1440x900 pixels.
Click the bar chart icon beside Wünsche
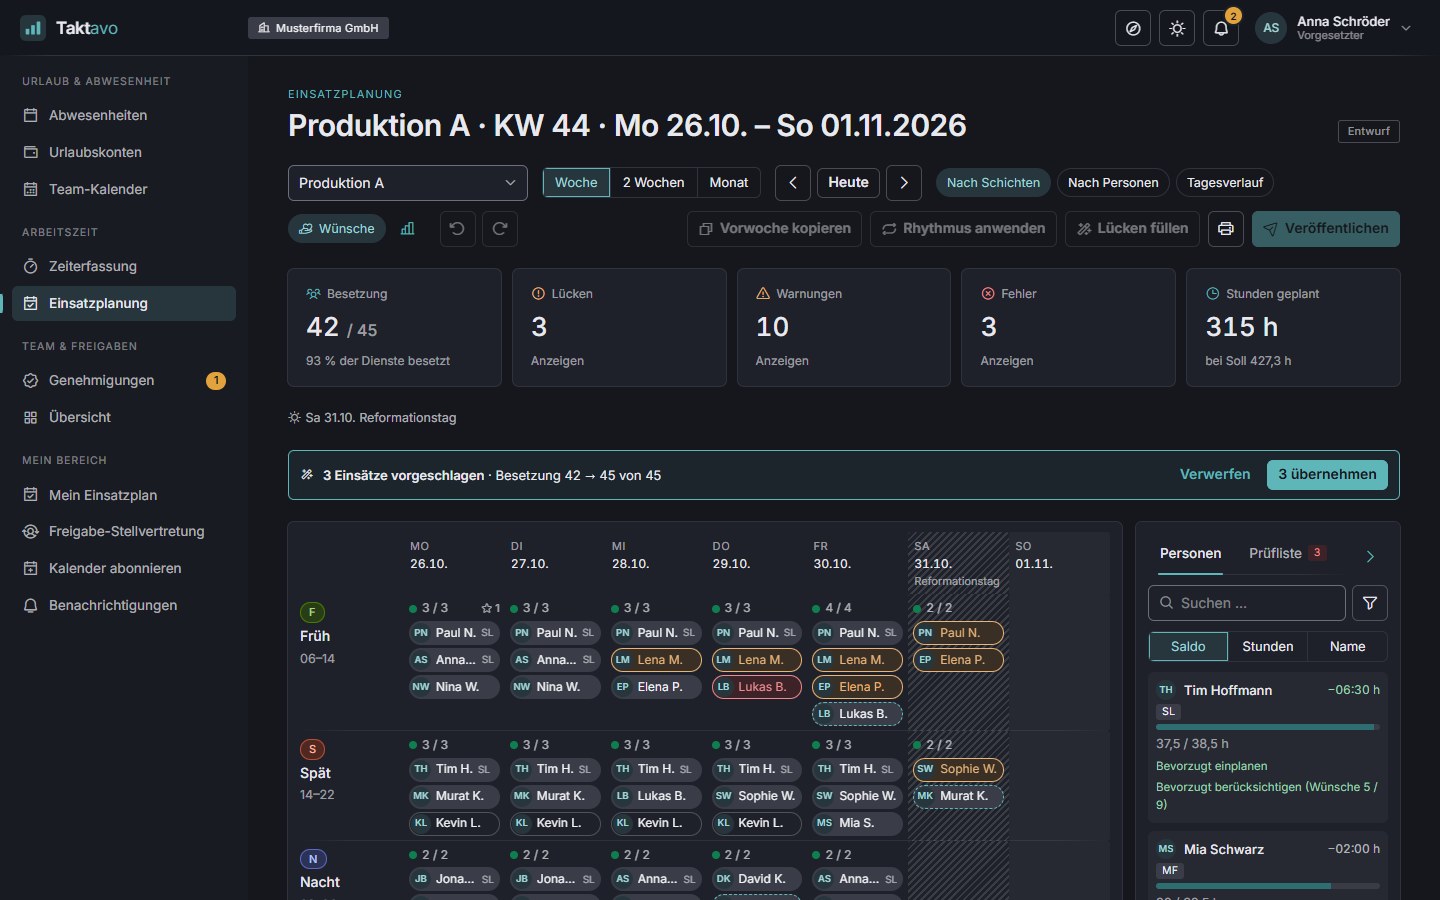pyautogui.click(x=408, y=229)
